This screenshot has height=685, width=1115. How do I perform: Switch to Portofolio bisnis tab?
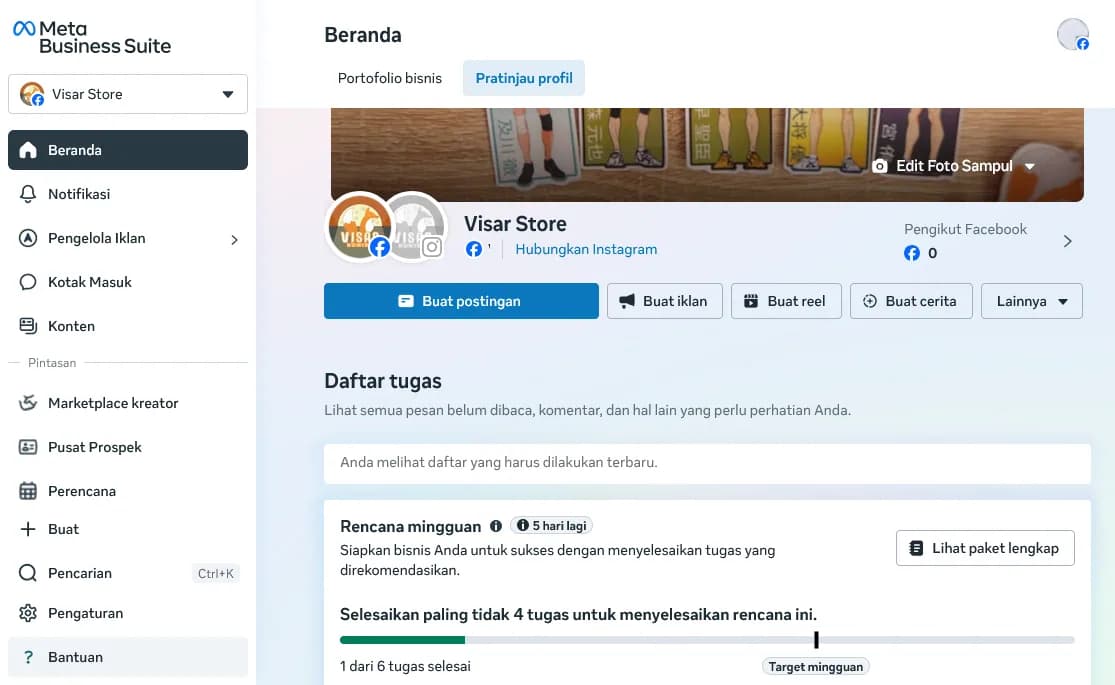(390, 78)
